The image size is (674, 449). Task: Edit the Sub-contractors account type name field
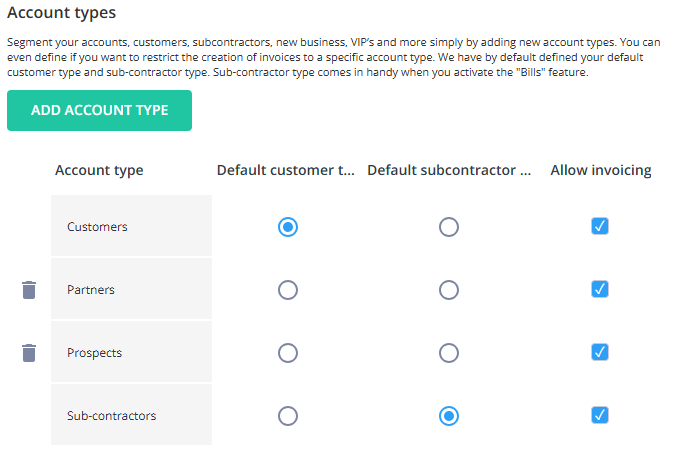tap(132, 415)
